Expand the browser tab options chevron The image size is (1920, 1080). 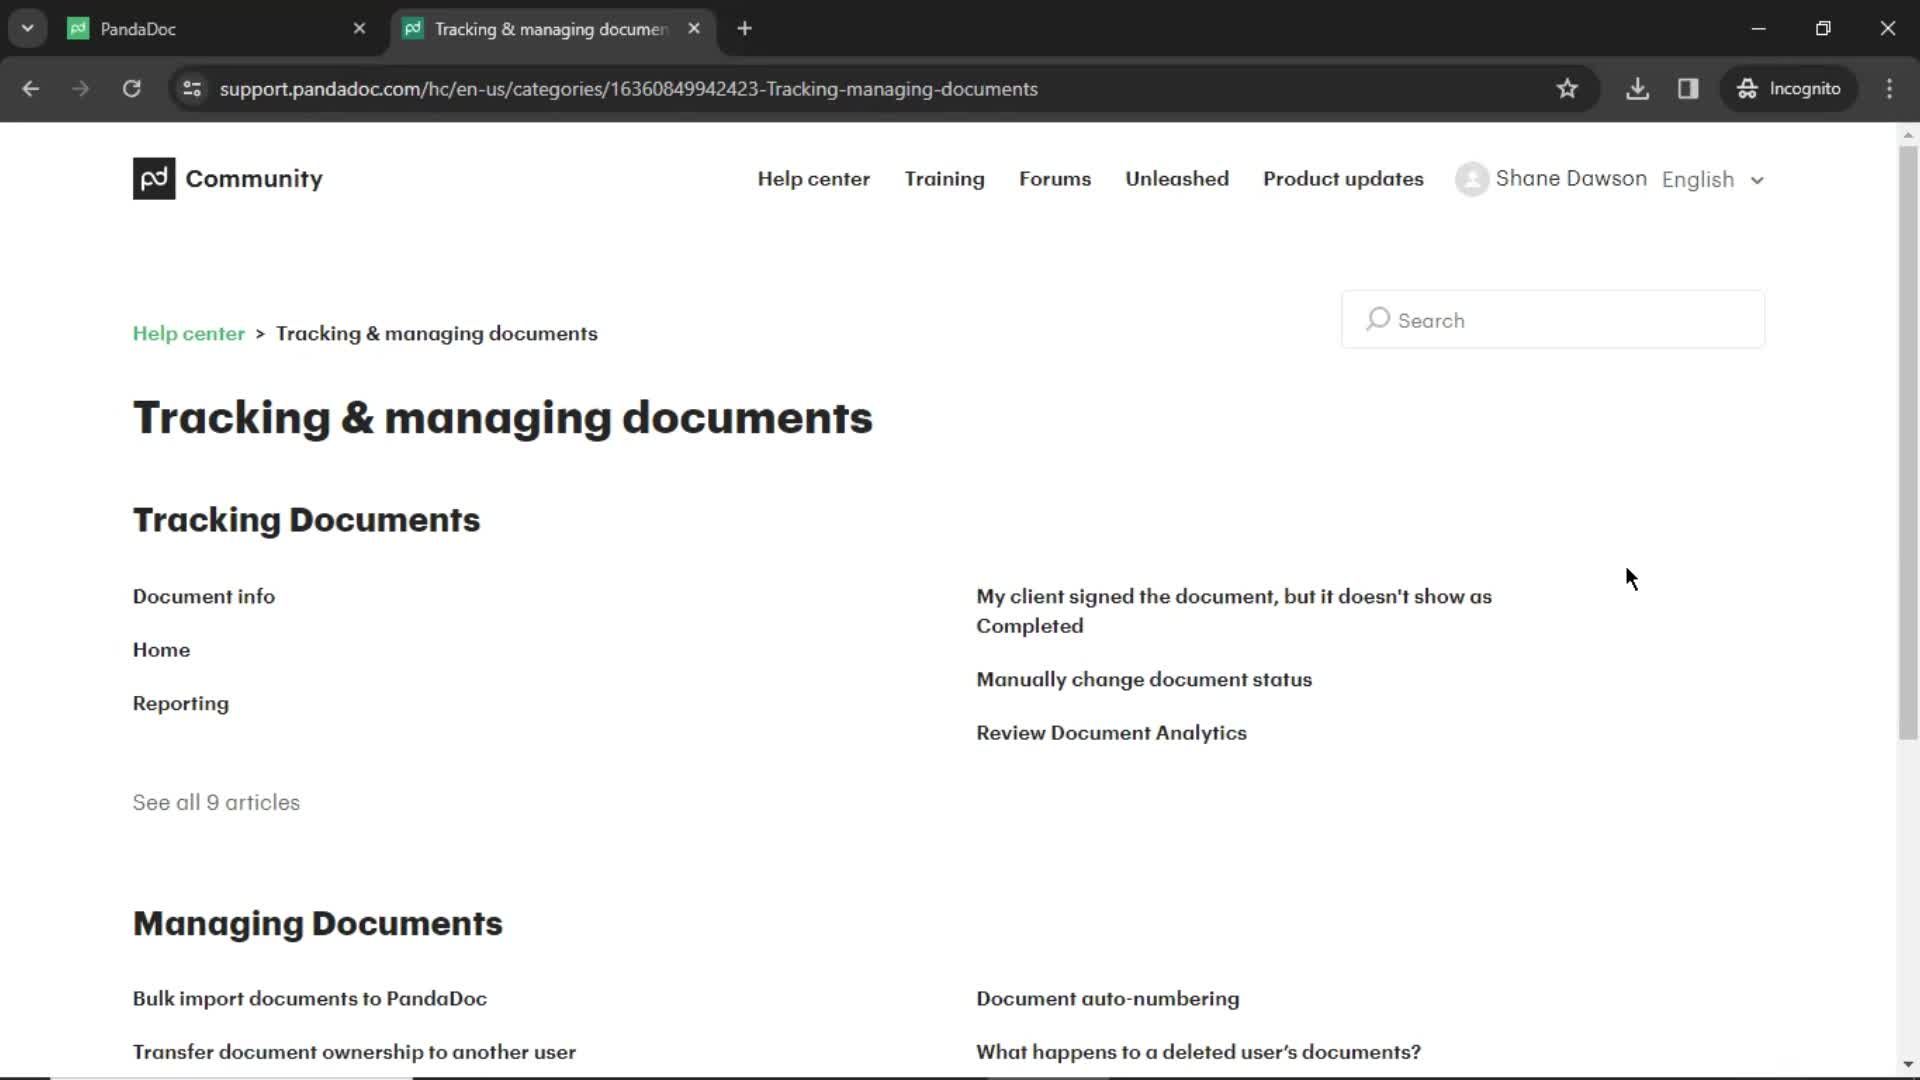pos(28,29)
